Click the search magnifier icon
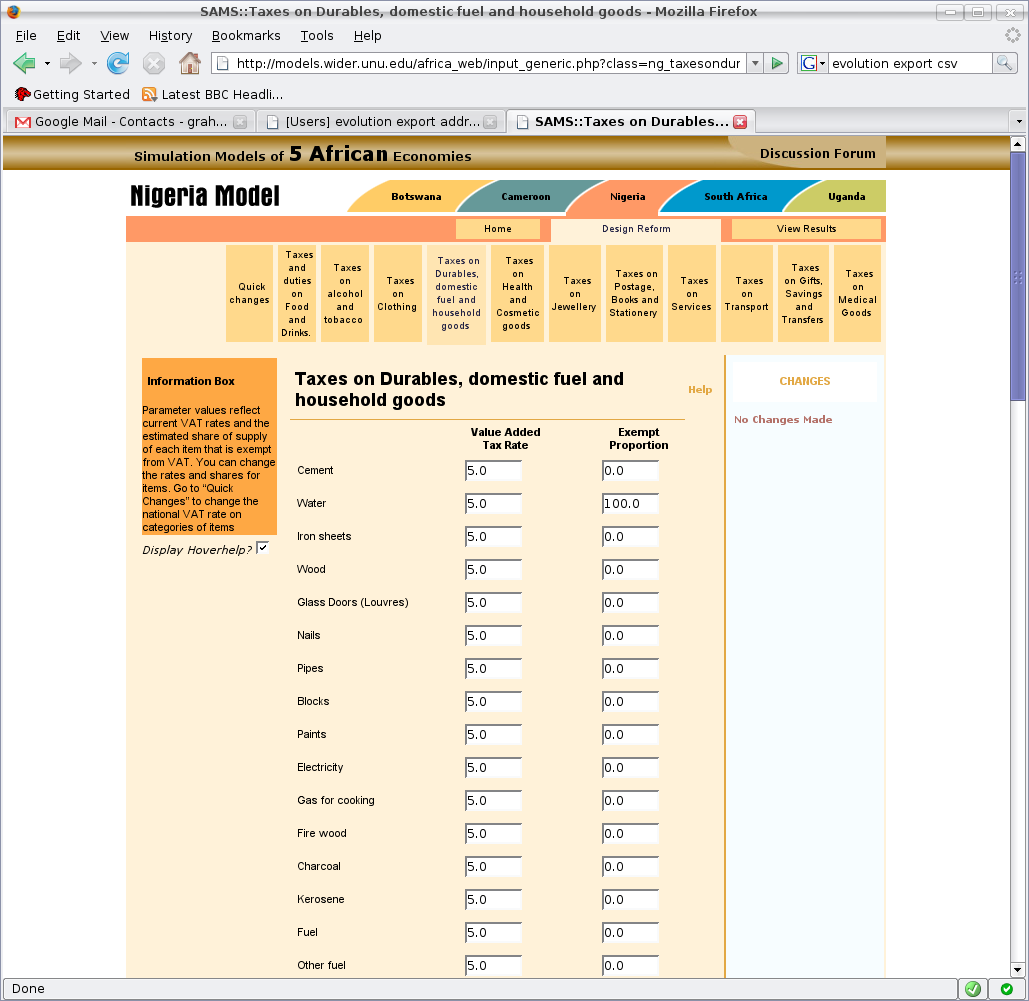Image resolution: width=1029 pixels, height=1001 pixels. tap(1004, 64)
